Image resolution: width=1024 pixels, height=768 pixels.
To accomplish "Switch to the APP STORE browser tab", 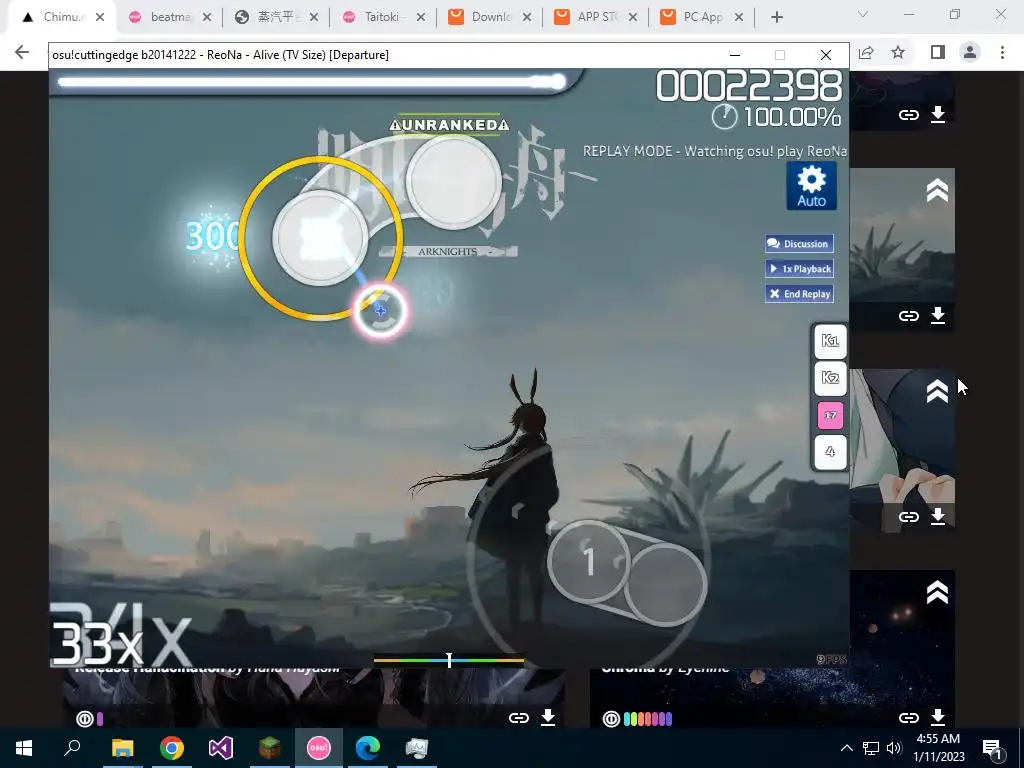I will click(597, 17).
